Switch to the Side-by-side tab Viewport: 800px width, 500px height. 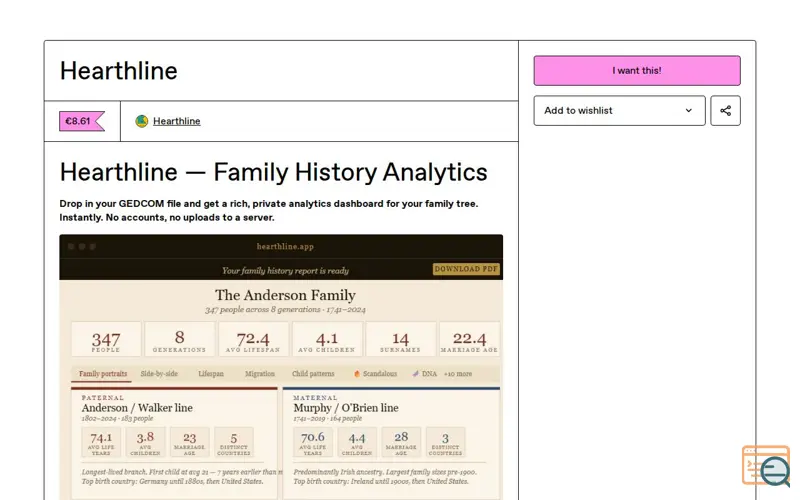click(159, 373)
